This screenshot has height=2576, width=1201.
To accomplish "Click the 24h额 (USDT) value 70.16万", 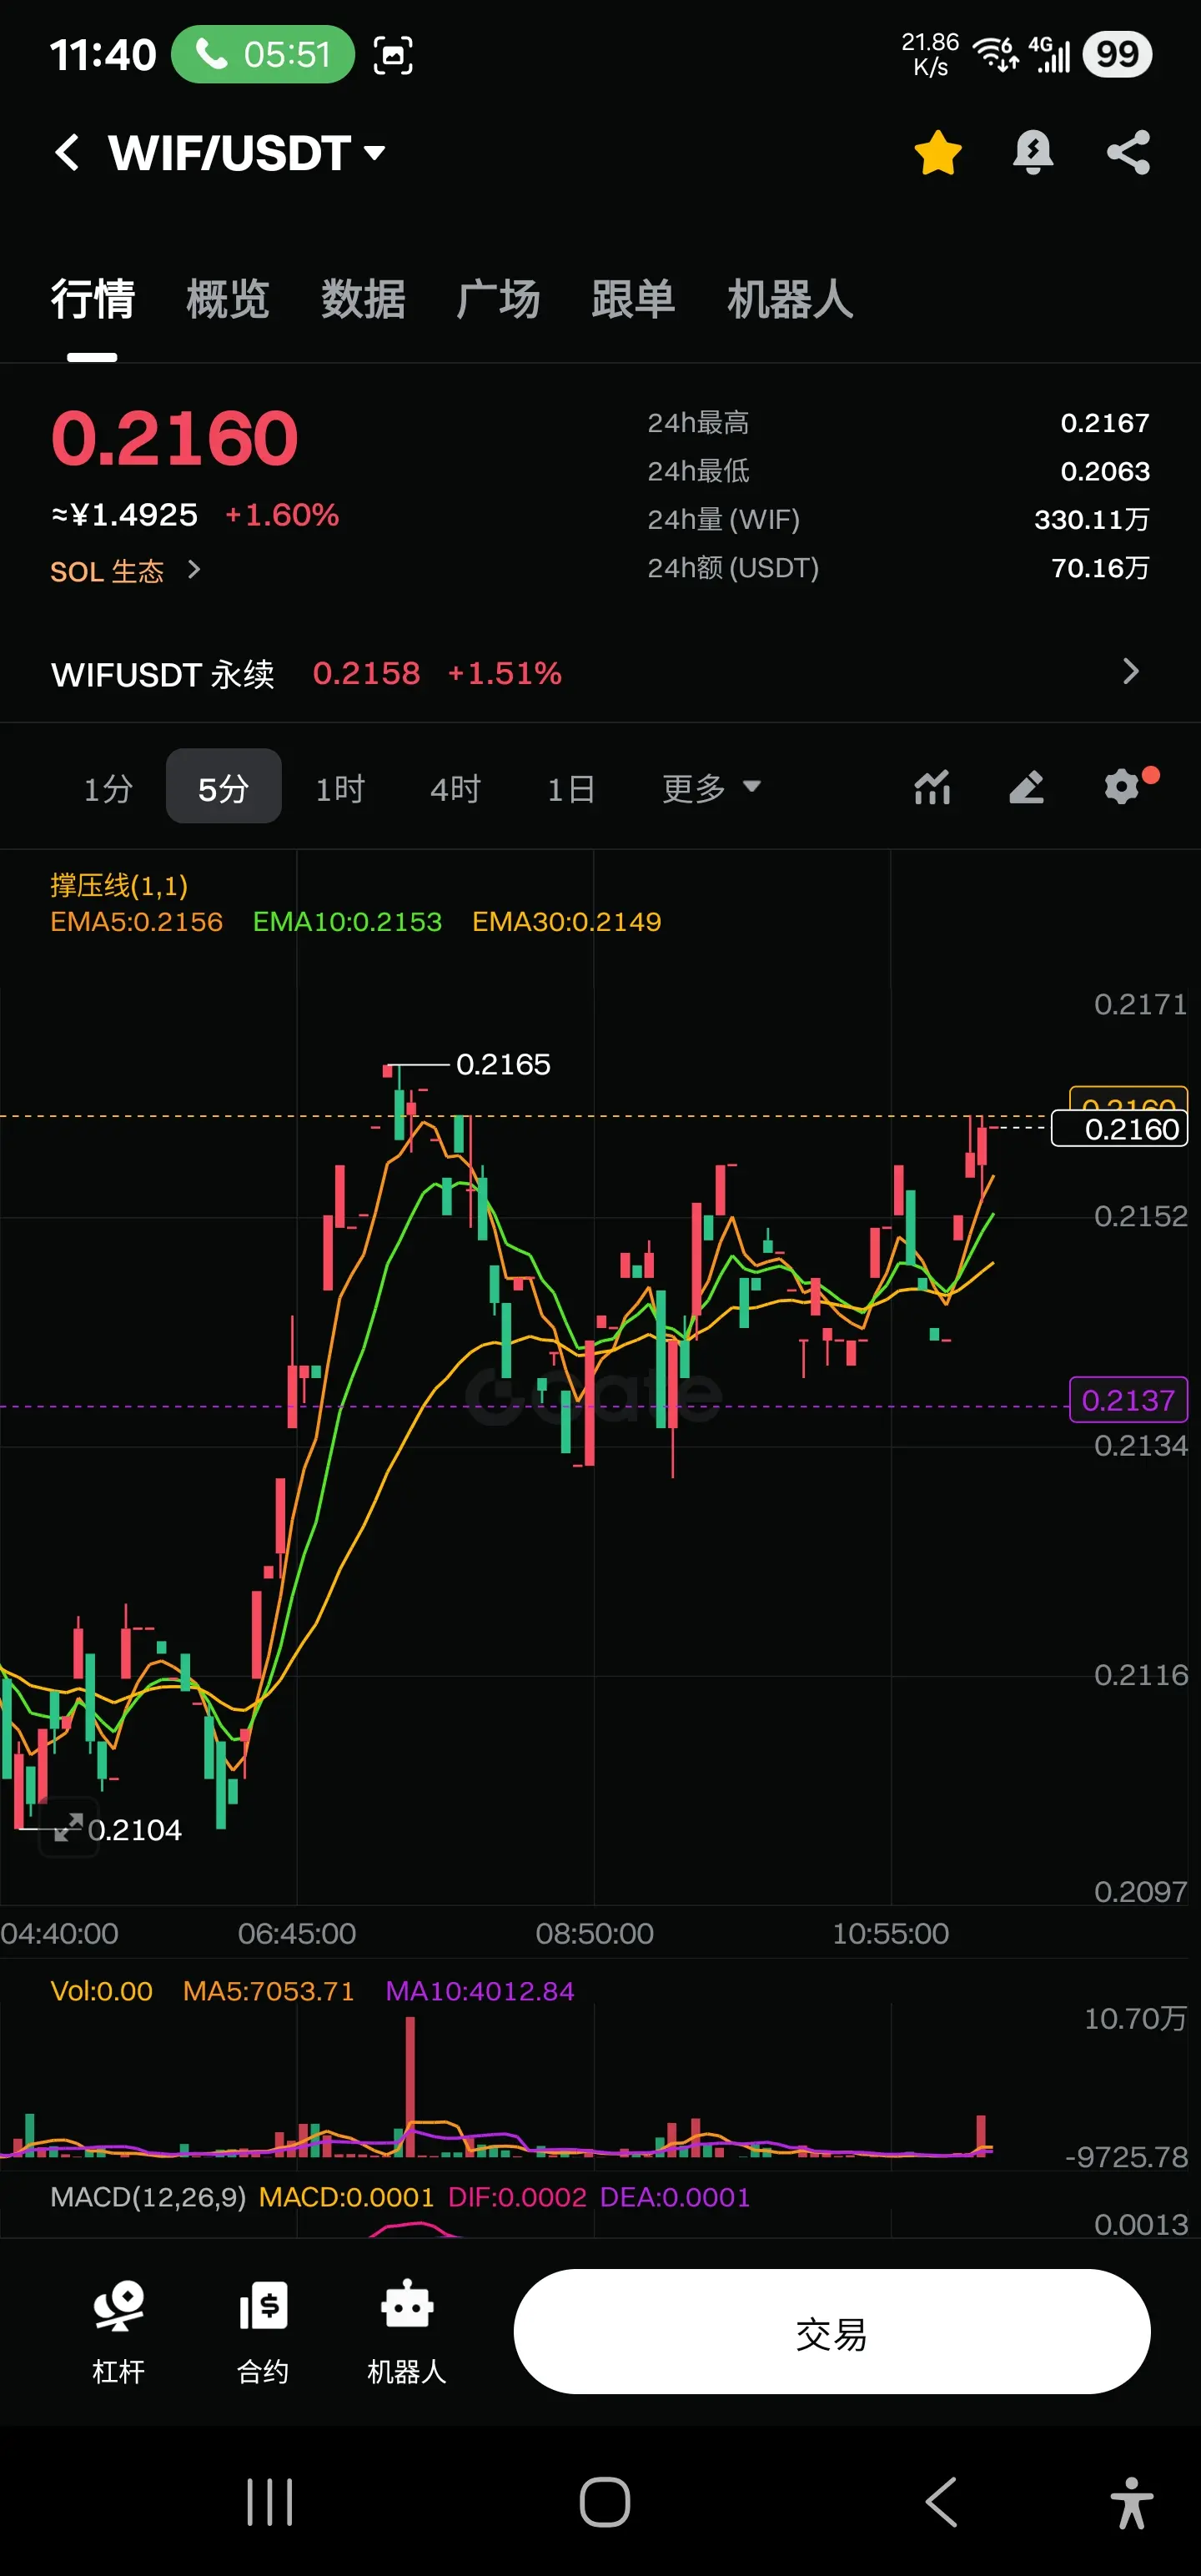I will coord(1100,567).
